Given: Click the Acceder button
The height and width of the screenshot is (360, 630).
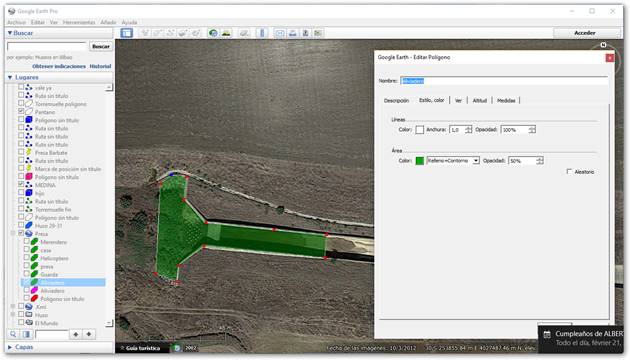Looking at the screenshot, I should point(585,33).
